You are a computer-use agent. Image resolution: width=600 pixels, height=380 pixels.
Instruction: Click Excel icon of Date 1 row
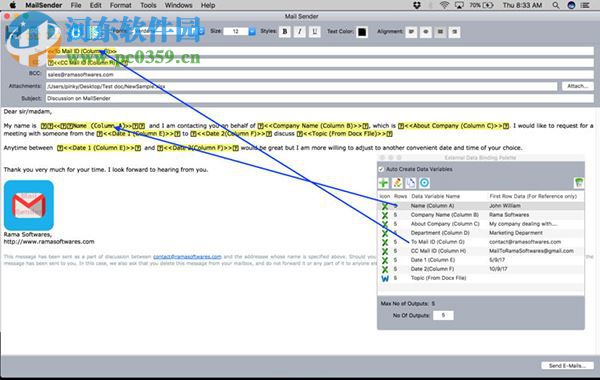coord(385,260)
